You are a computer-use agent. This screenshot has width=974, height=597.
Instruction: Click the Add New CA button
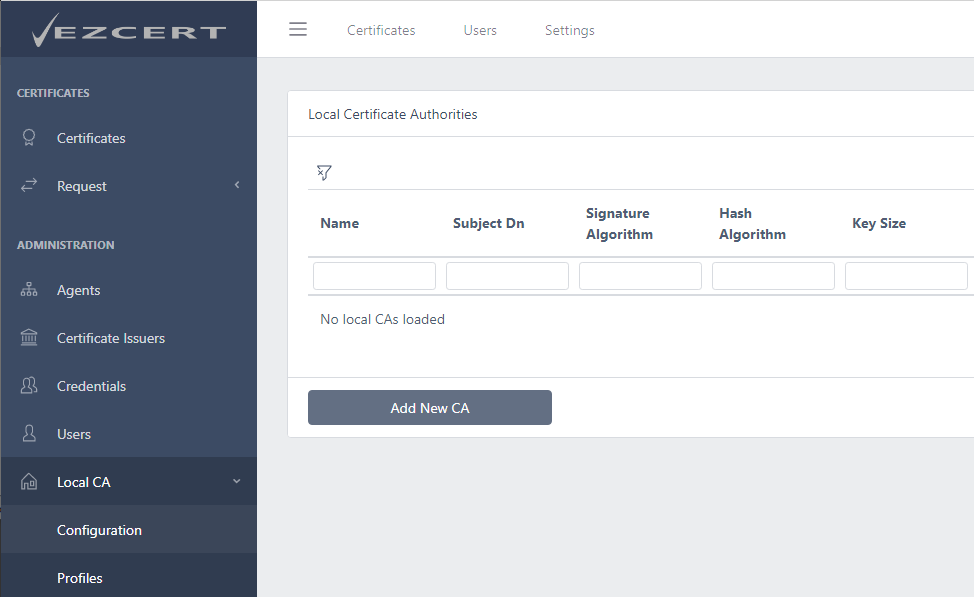[x=430, y=408]
